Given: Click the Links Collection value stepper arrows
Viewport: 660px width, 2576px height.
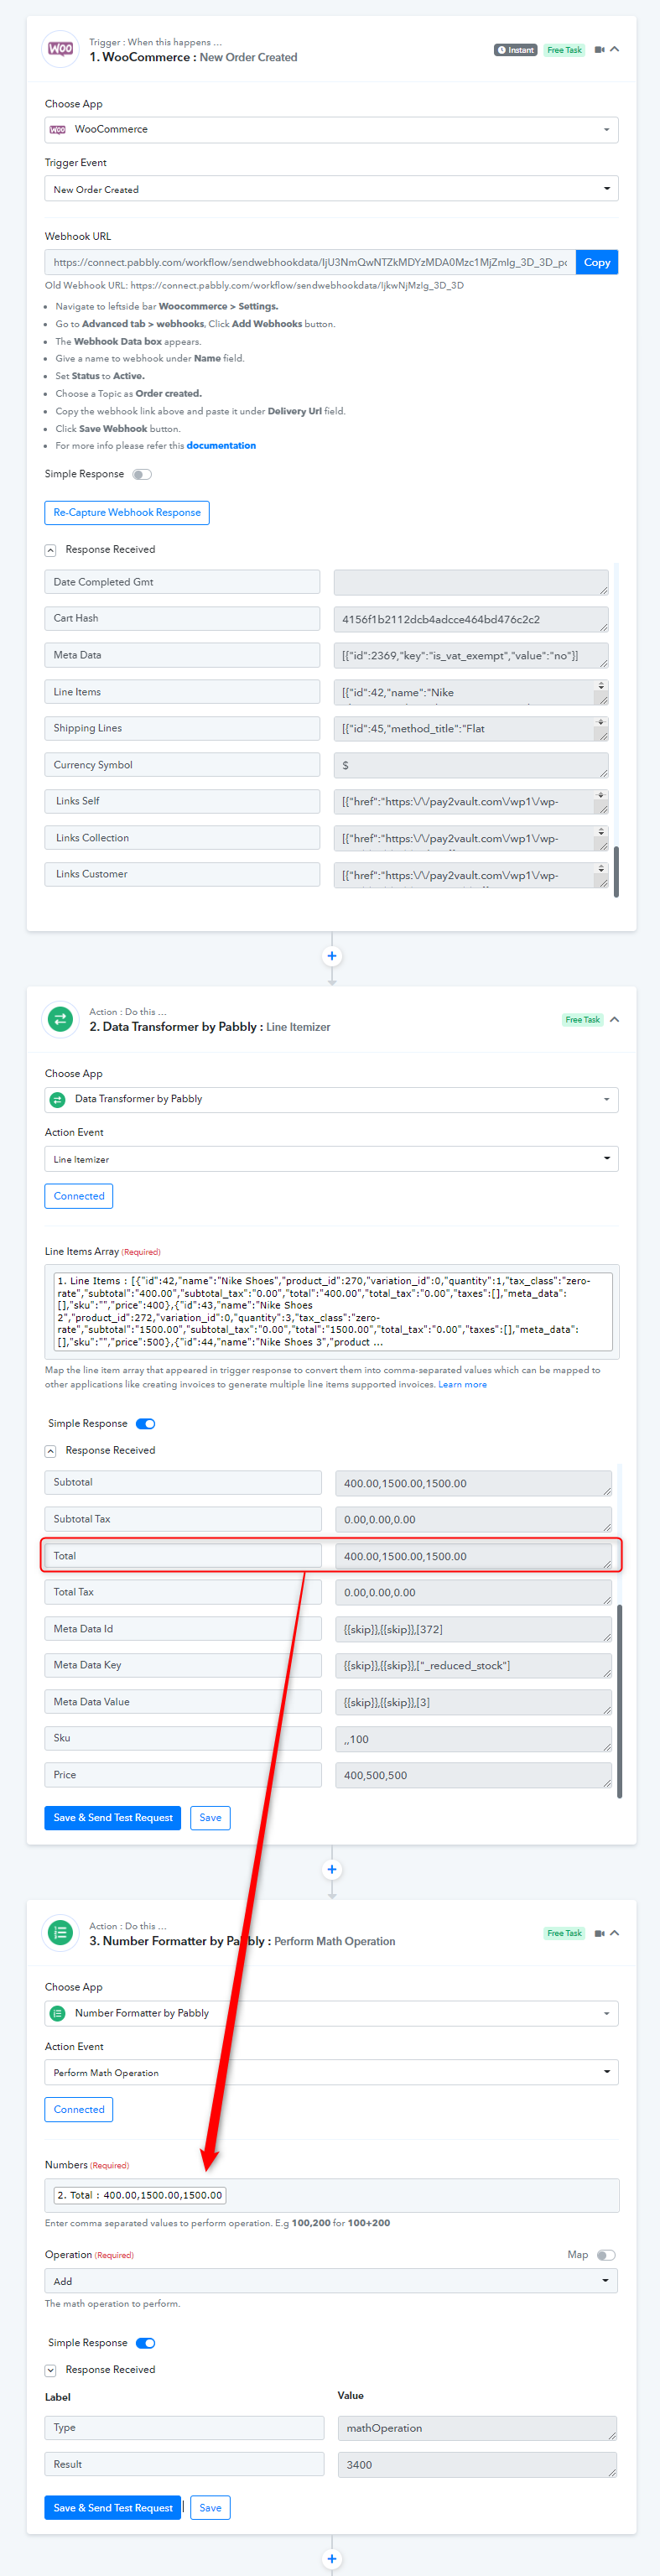Looking at the screenshot, I should pos(601,832).
